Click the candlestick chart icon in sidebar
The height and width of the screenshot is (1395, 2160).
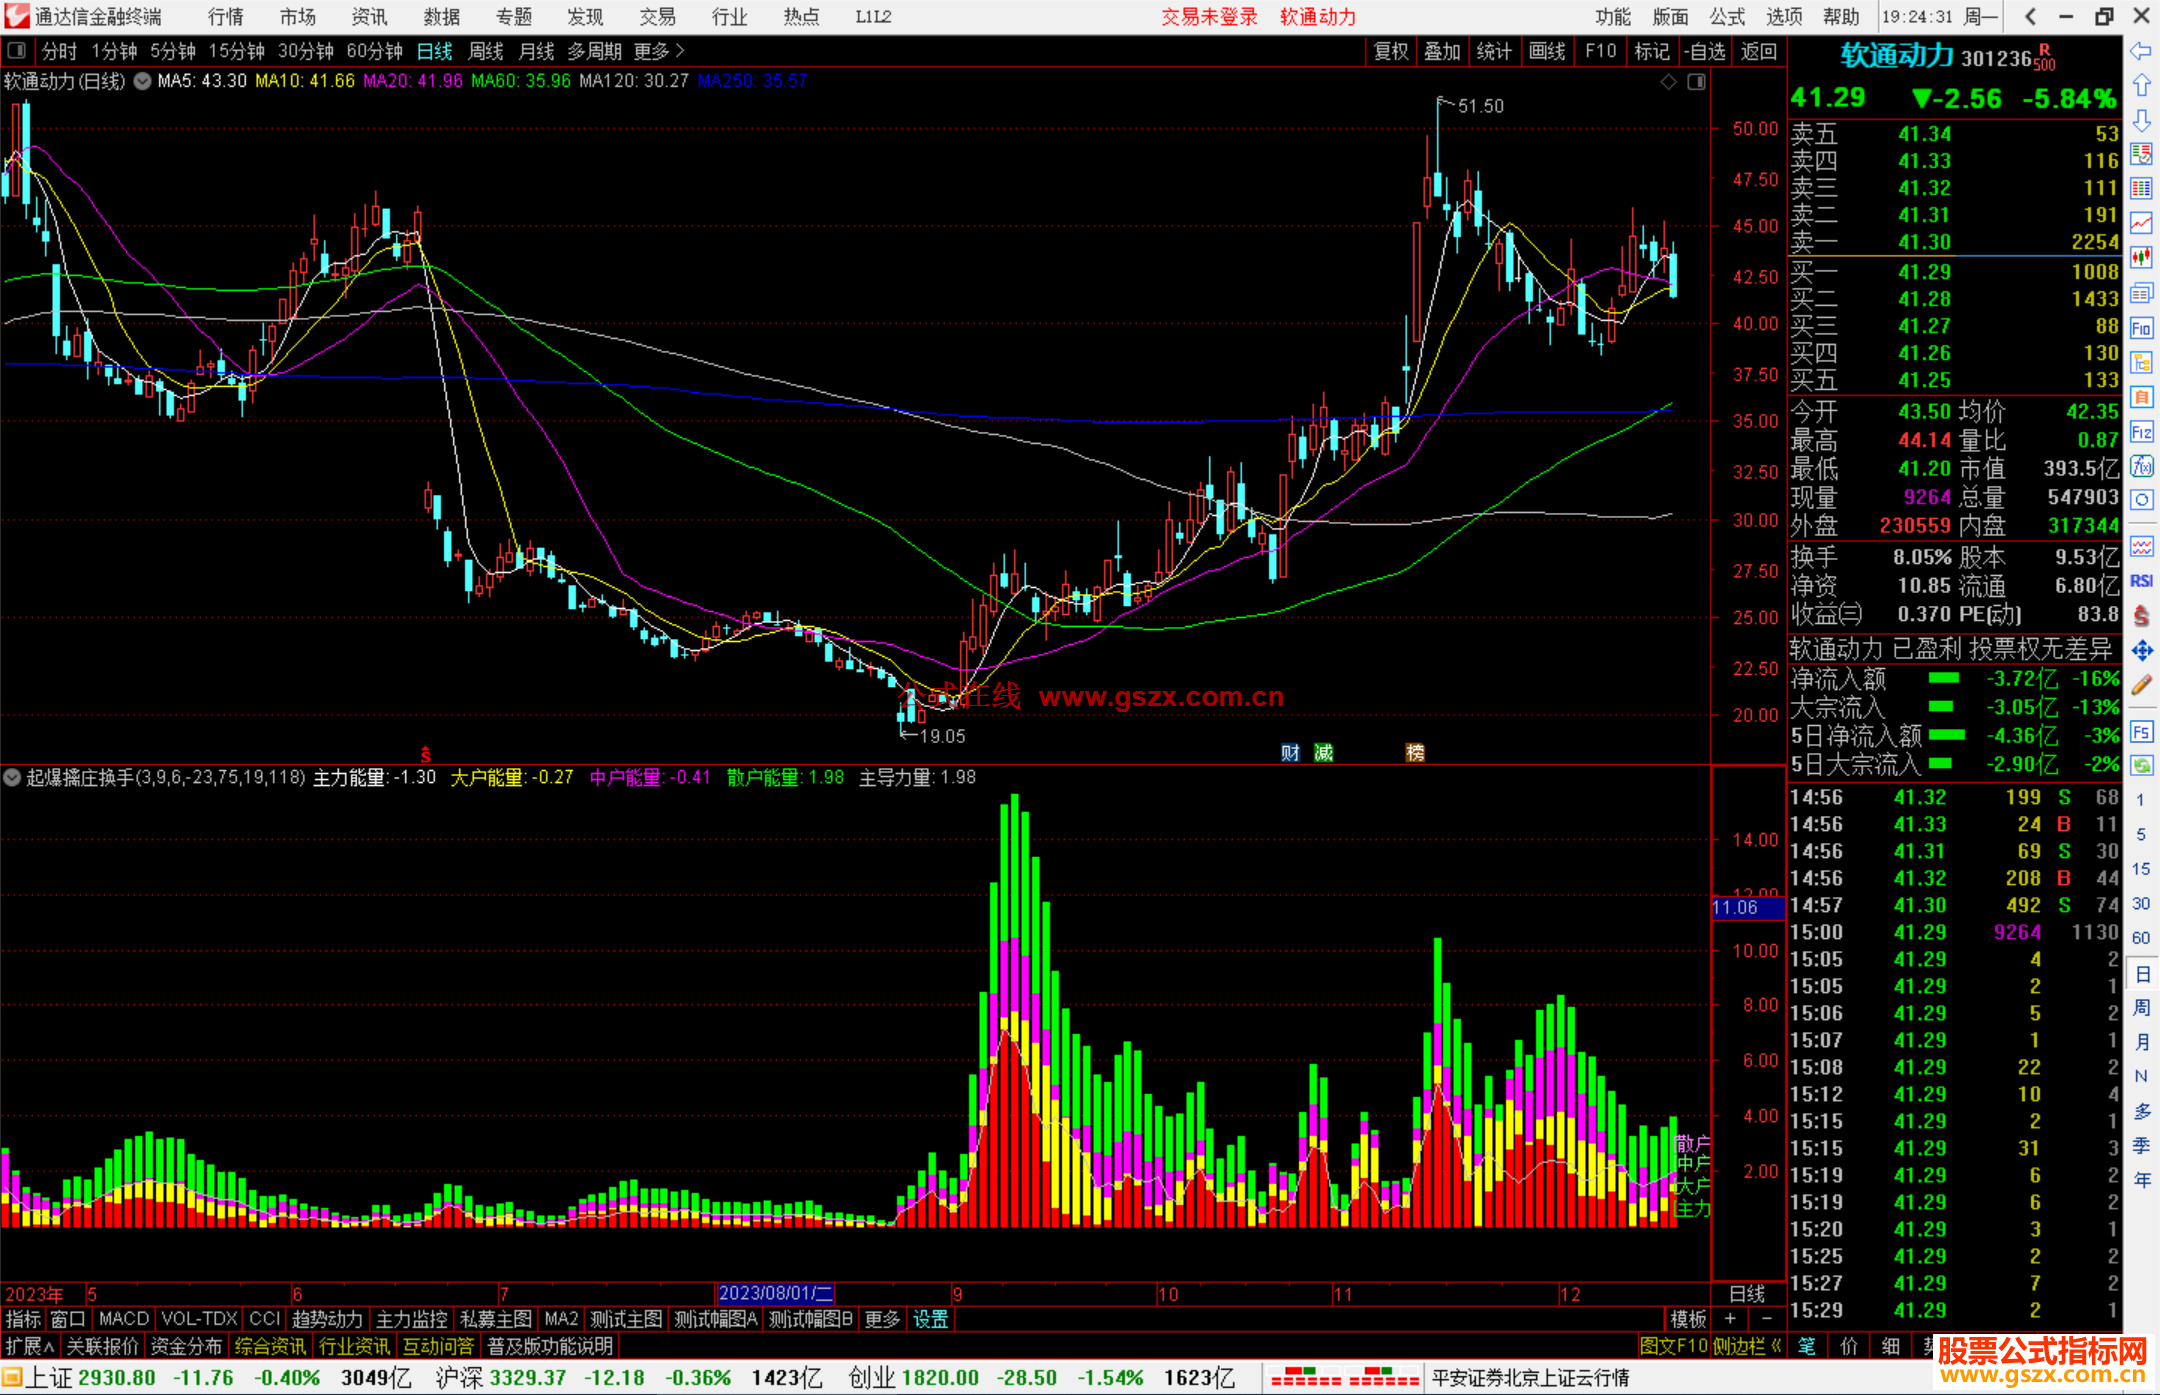(2141, 257)
